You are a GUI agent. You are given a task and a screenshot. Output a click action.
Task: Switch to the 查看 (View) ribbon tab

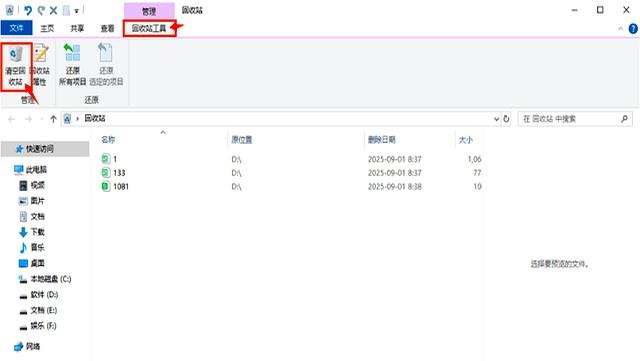107,28
